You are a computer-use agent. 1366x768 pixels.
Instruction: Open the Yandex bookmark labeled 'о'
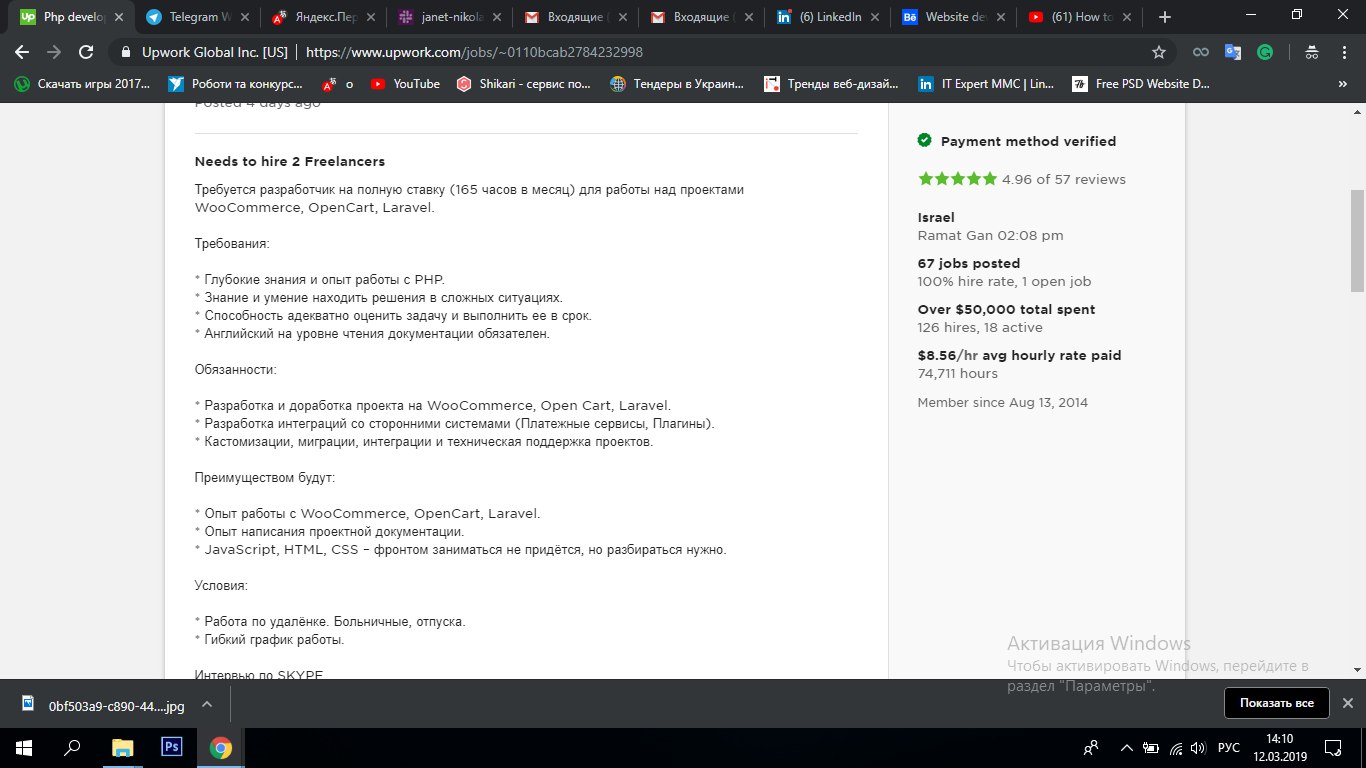337,84
